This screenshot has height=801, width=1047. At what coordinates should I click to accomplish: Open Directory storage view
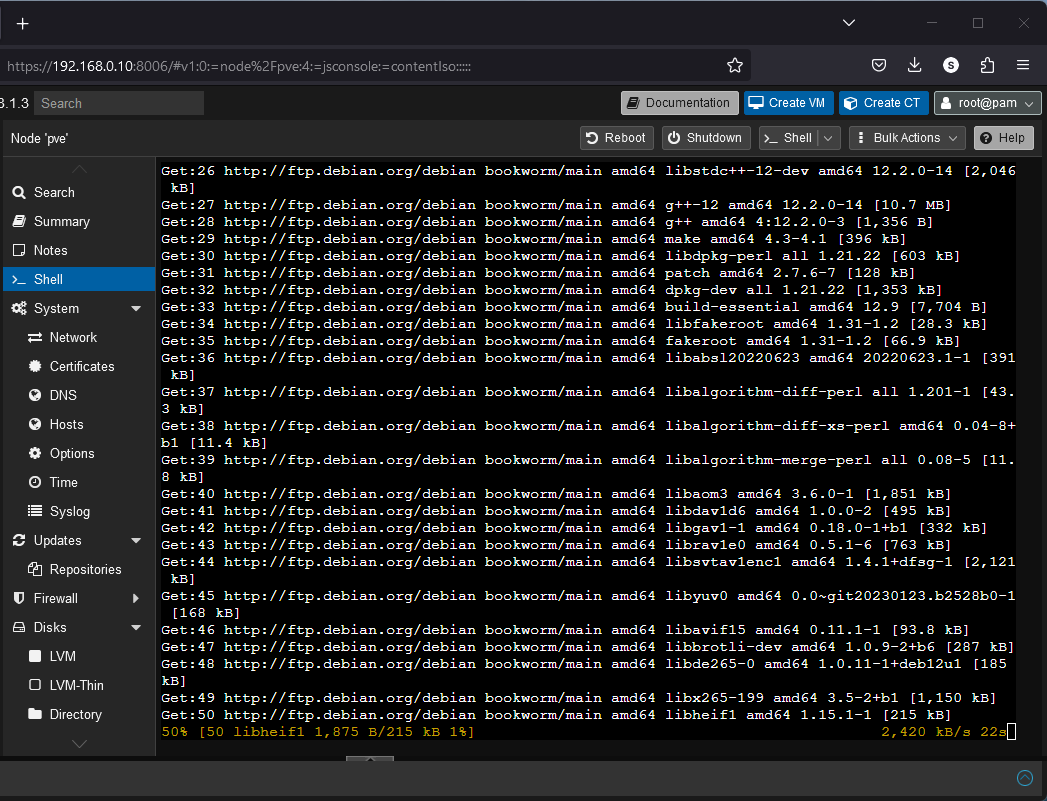[79, 714]
